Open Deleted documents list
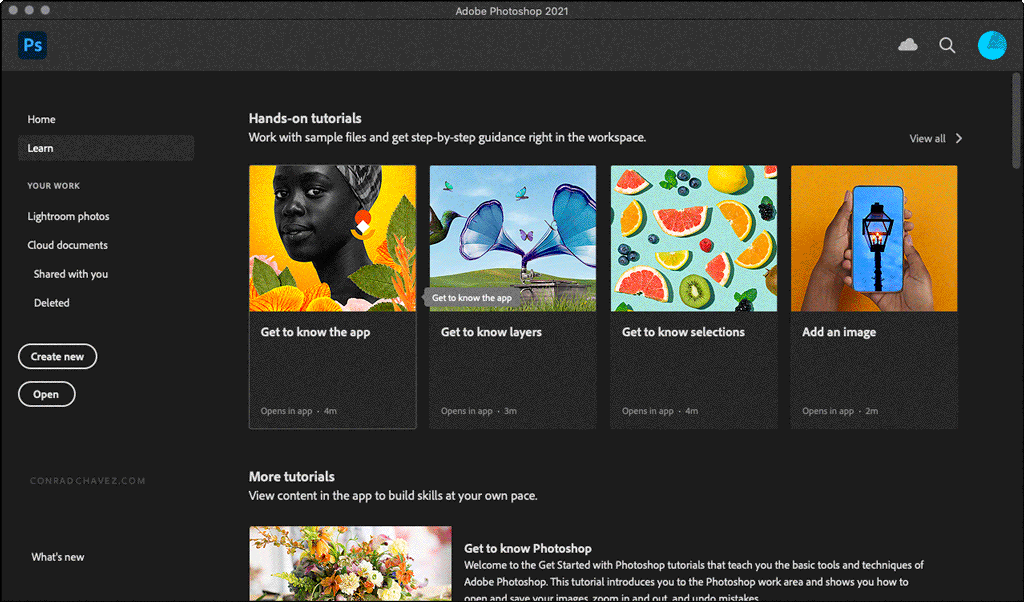This screenshot has height=602, width=1024. (52, 302)
